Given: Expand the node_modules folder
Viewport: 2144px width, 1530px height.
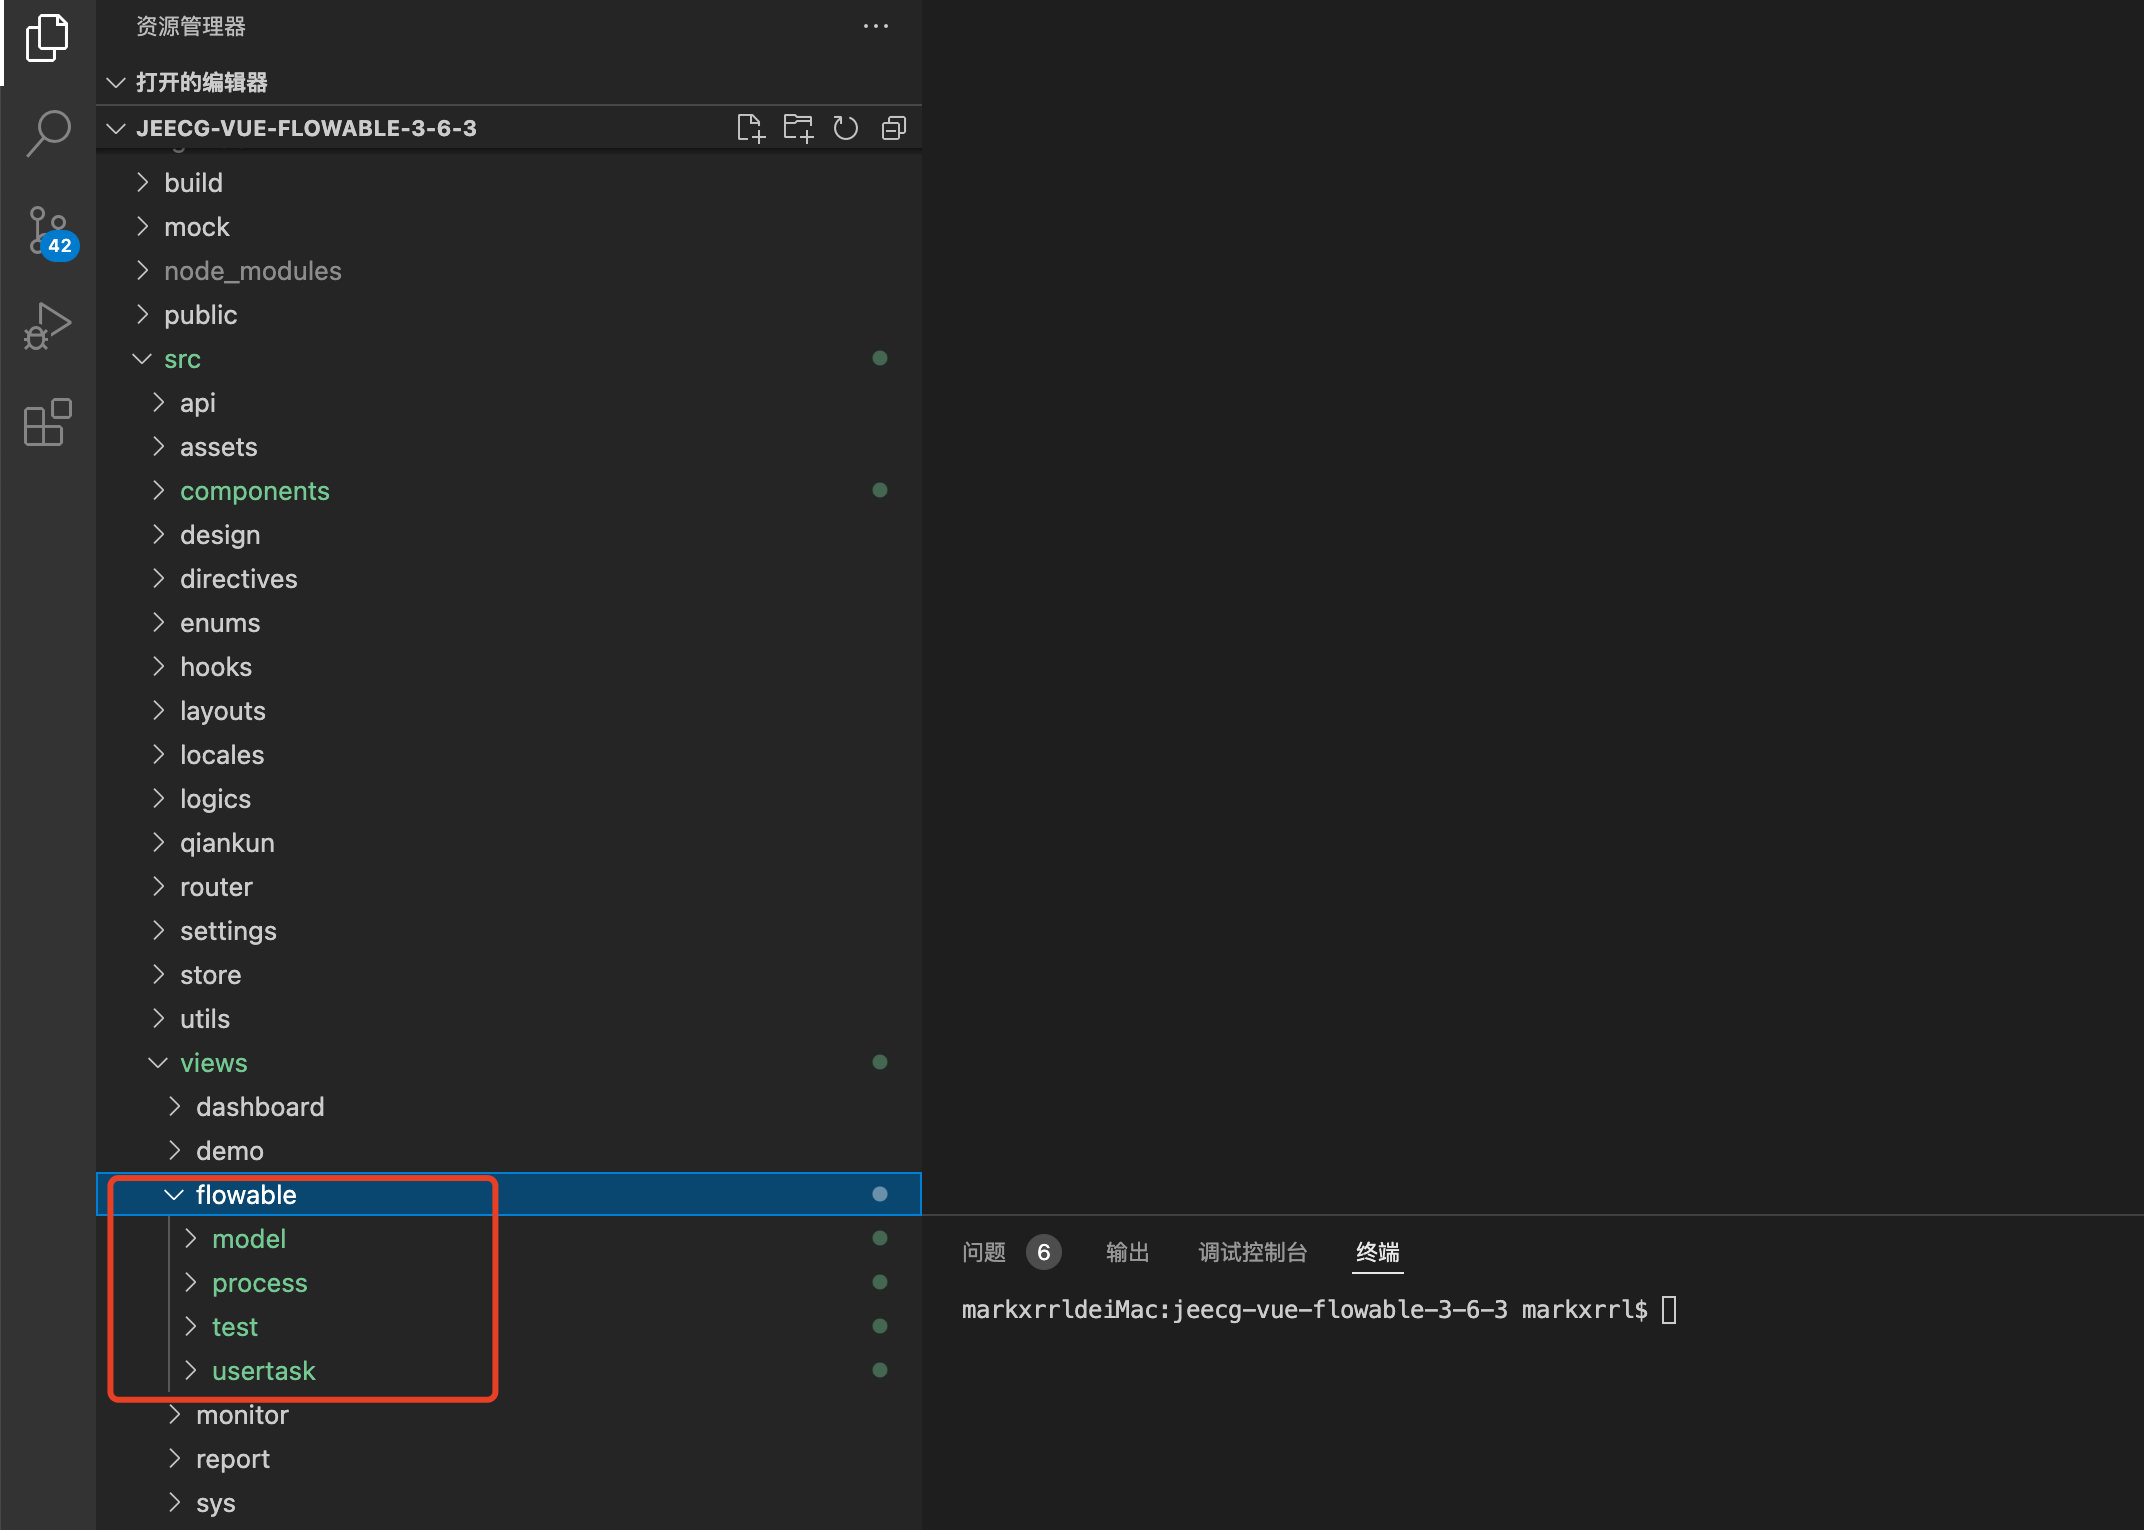Looking at the screenshot, I should [508, 271].
